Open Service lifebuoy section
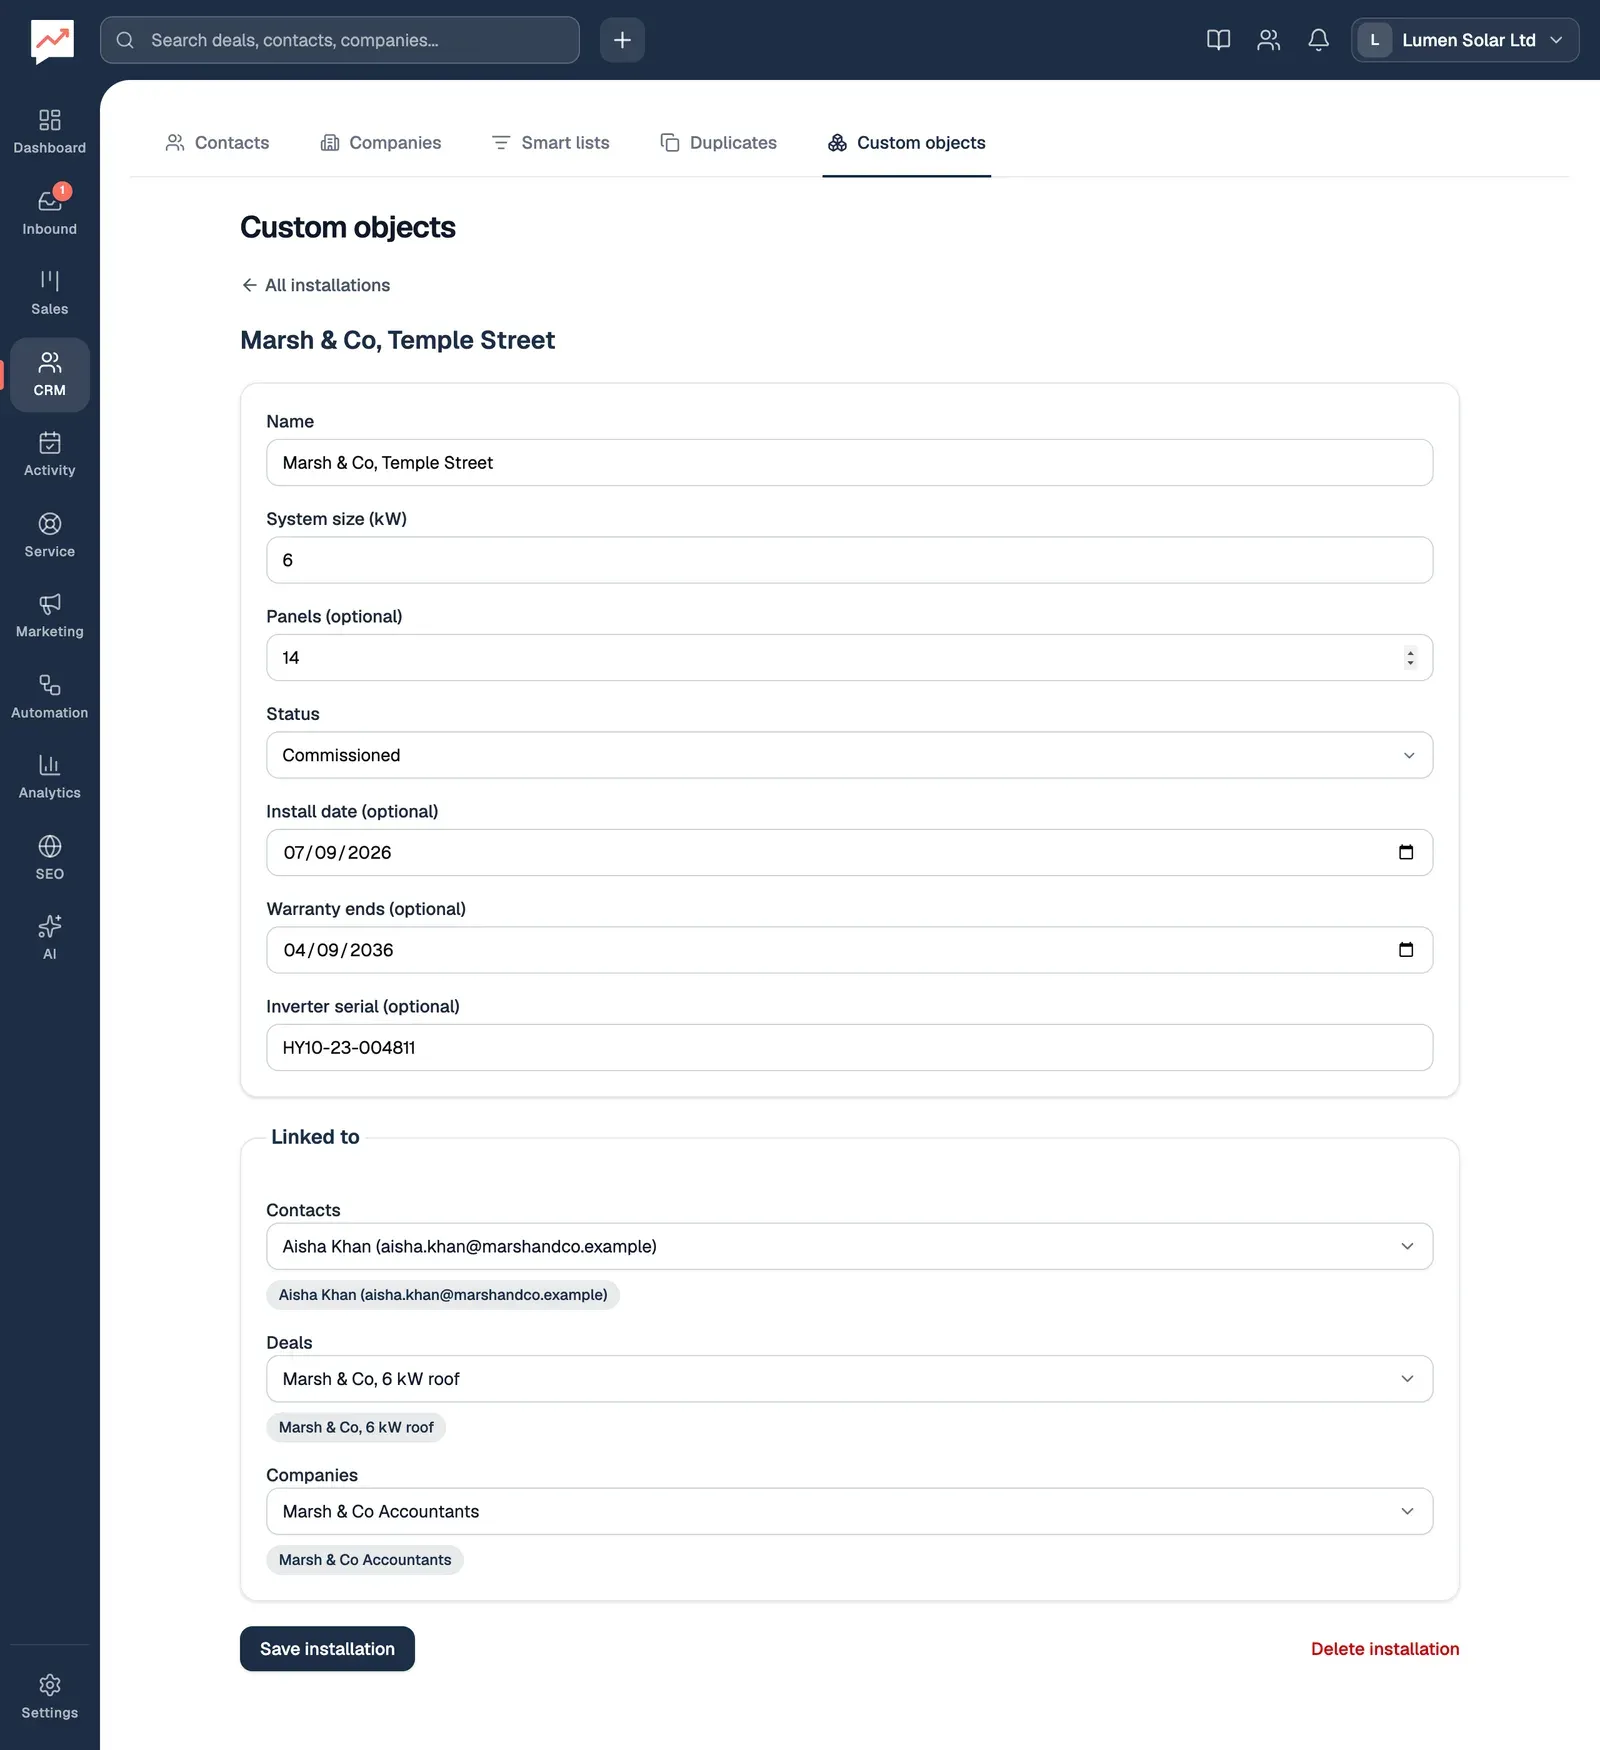The width and height of the screenshot is (1600, 1750). coord(49,536)
